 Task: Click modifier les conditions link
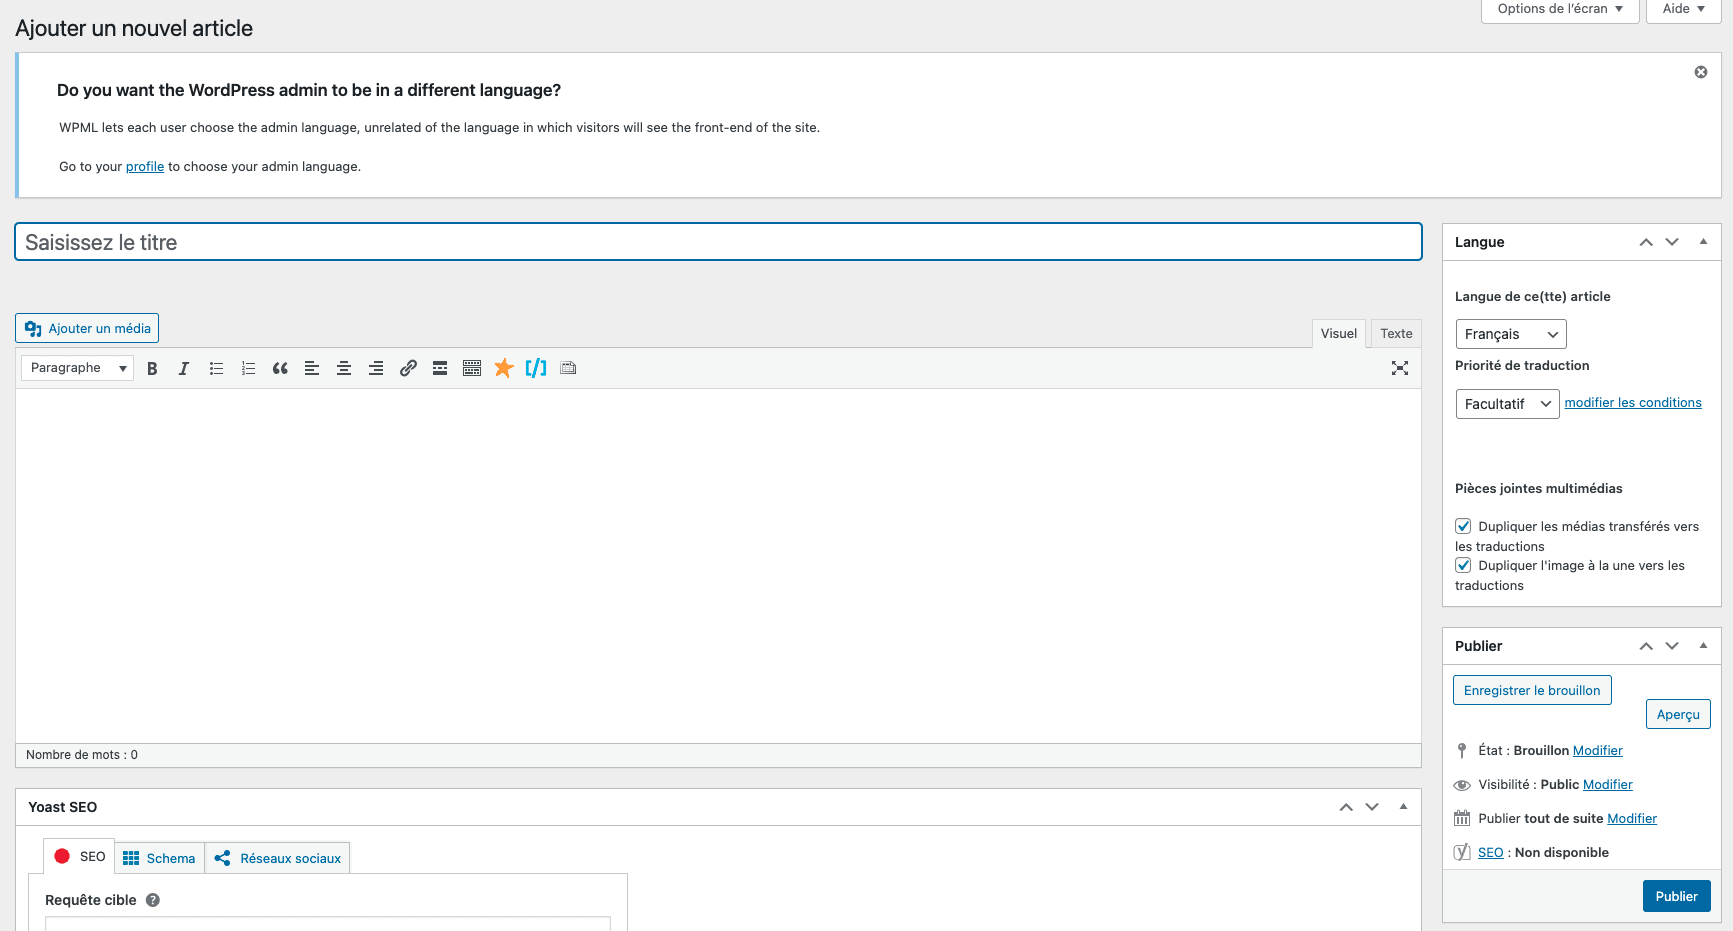point(1633,403)
